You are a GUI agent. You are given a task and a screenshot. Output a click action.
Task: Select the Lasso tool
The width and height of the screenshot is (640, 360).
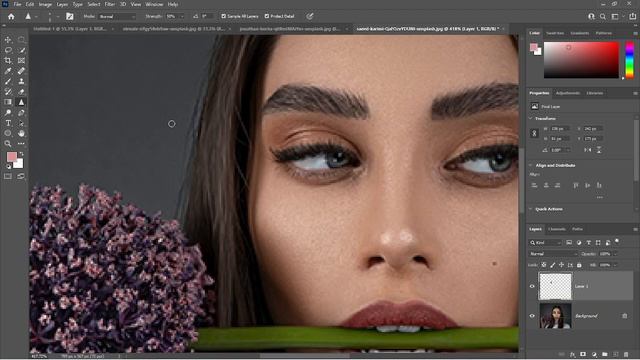tap(8, 50)
